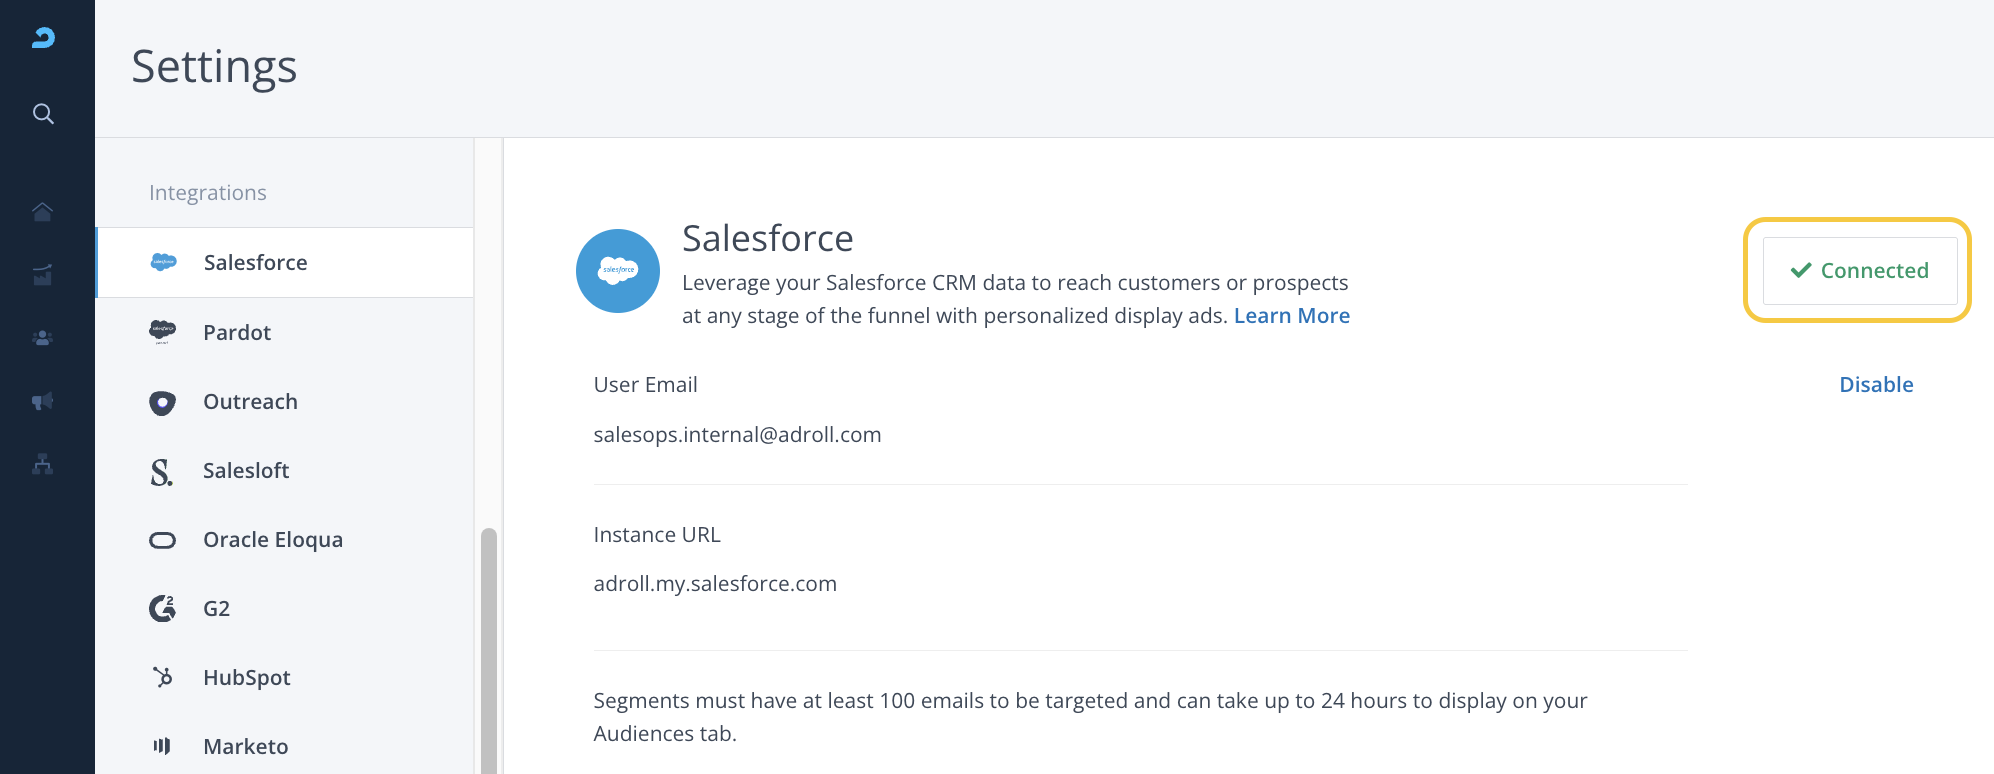Image resolution: width=1994 pixels, height=774 pixels.
Task: Select the Pardot integration
Action: [x=237, y=333]
